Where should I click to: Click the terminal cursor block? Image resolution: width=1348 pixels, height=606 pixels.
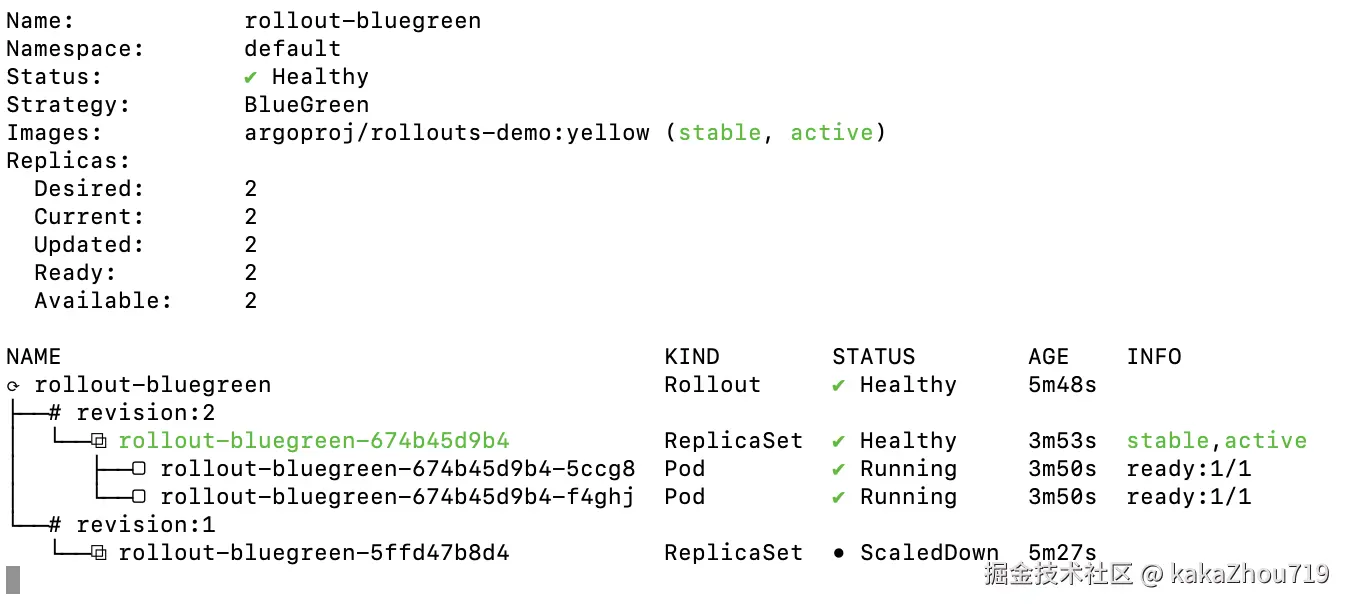point(13,580)
